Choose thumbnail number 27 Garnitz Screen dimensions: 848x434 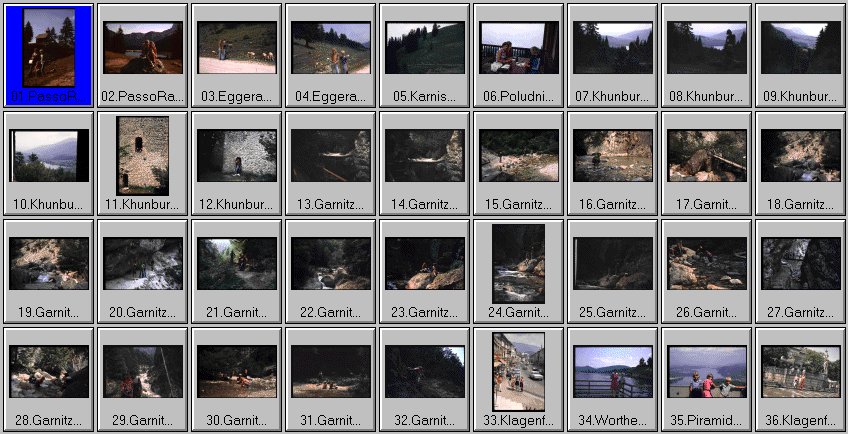point(801,264)
